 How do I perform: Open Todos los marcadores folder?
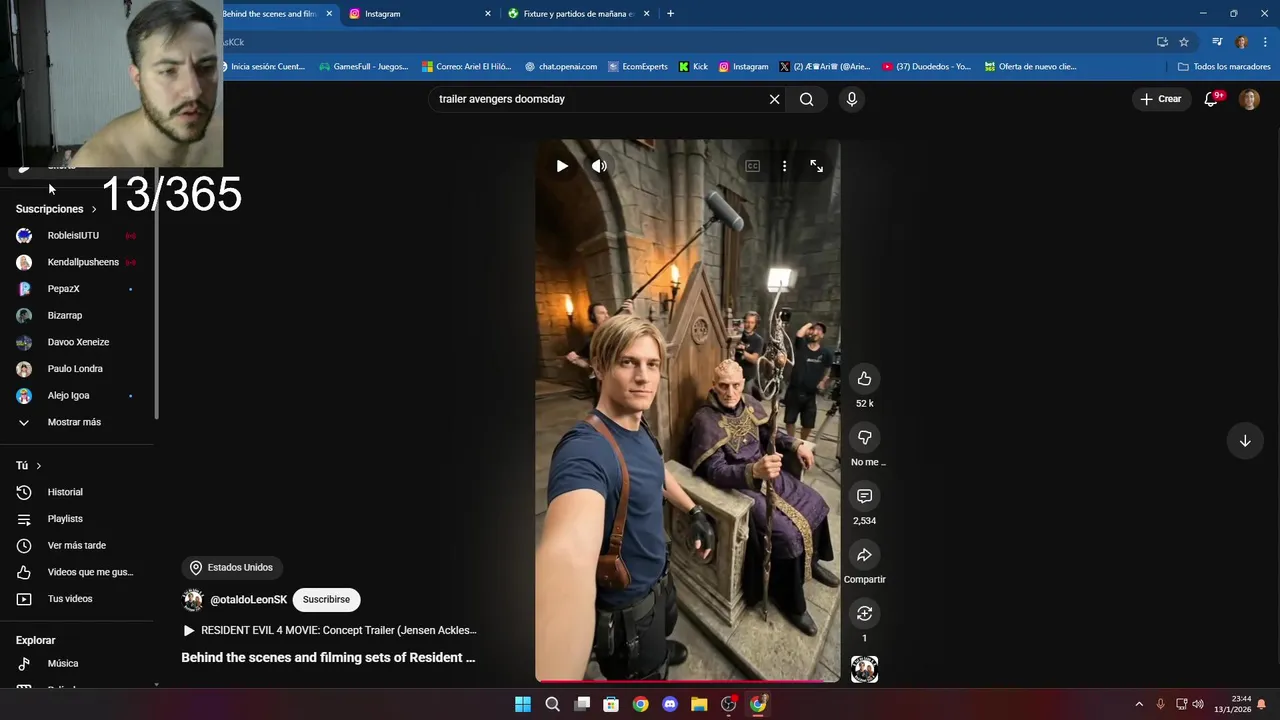click(1224, 67)
